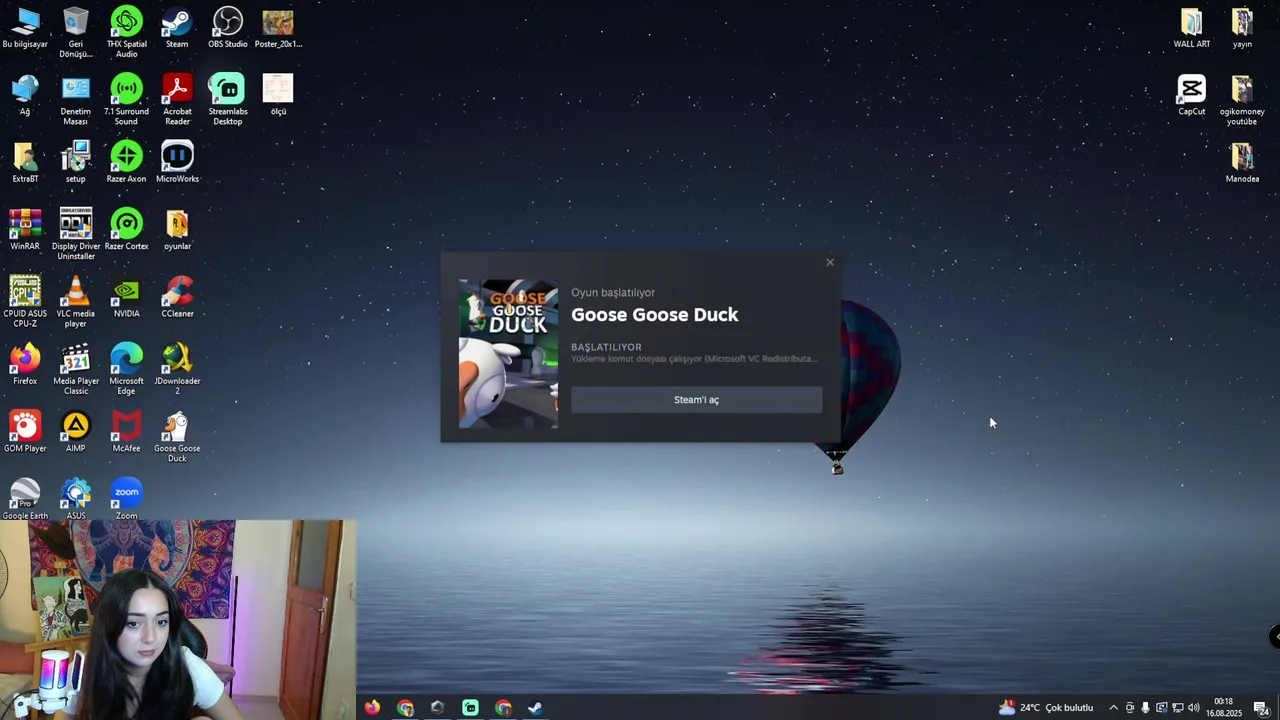Select the Acrobat Reader shortcut
Image resolution: width=1280 pixels, height=720 pixels.
pyautogui.click(x=177, y=100)
